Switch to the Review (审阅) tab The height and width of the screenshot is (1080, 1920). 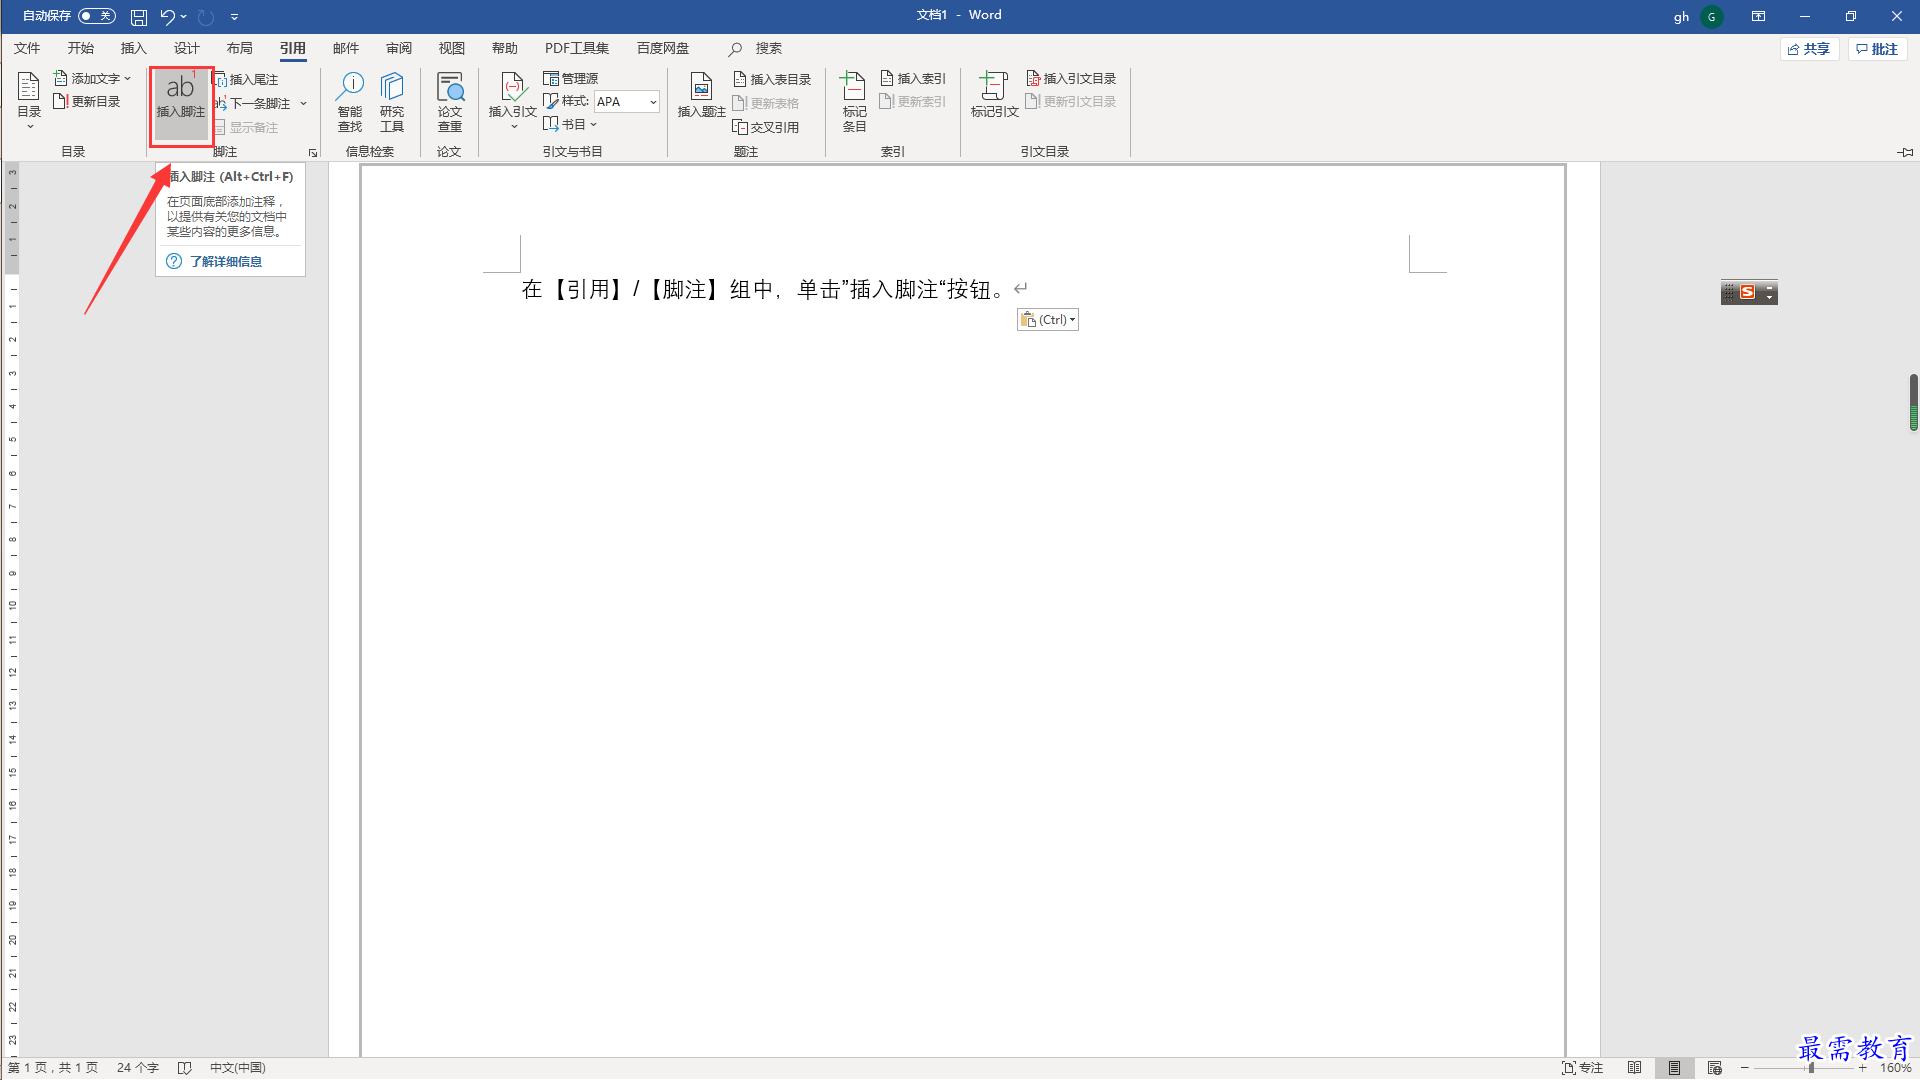point(398,48)
